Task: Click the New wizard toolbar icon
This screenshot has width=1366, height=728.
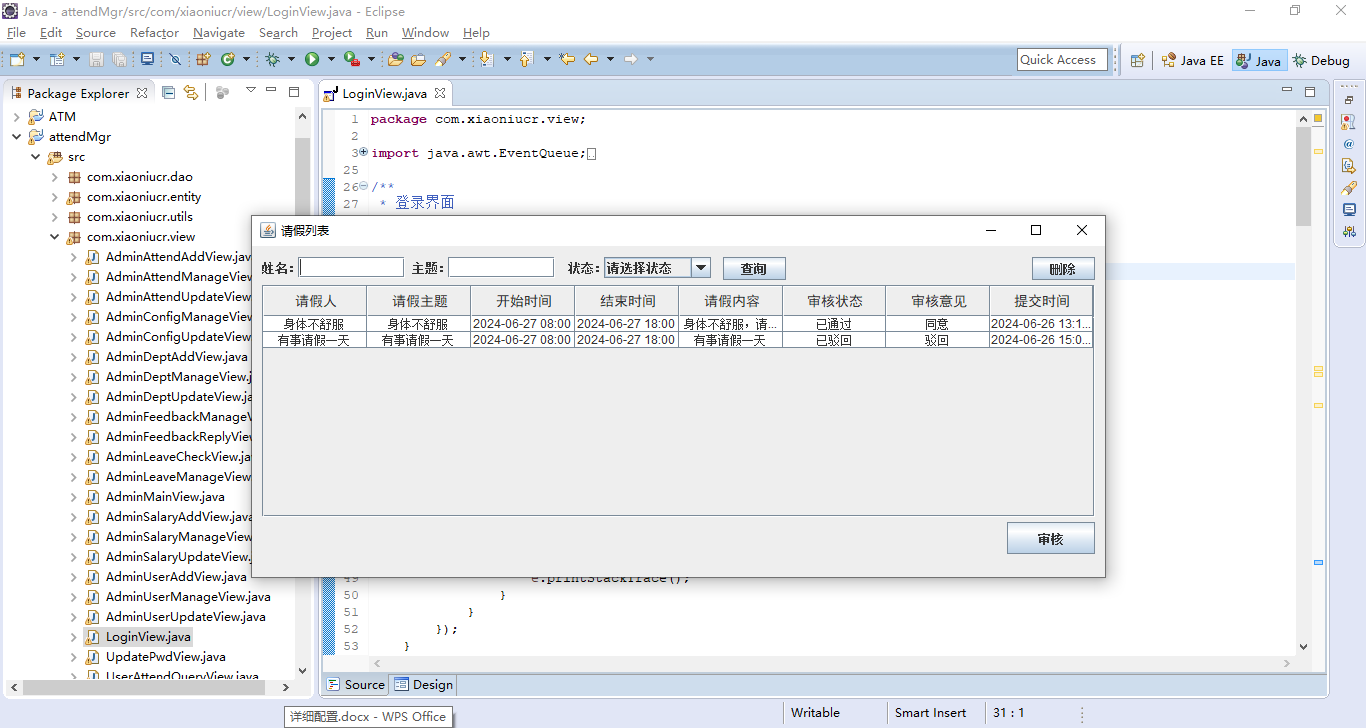Action: pos(17,60)
